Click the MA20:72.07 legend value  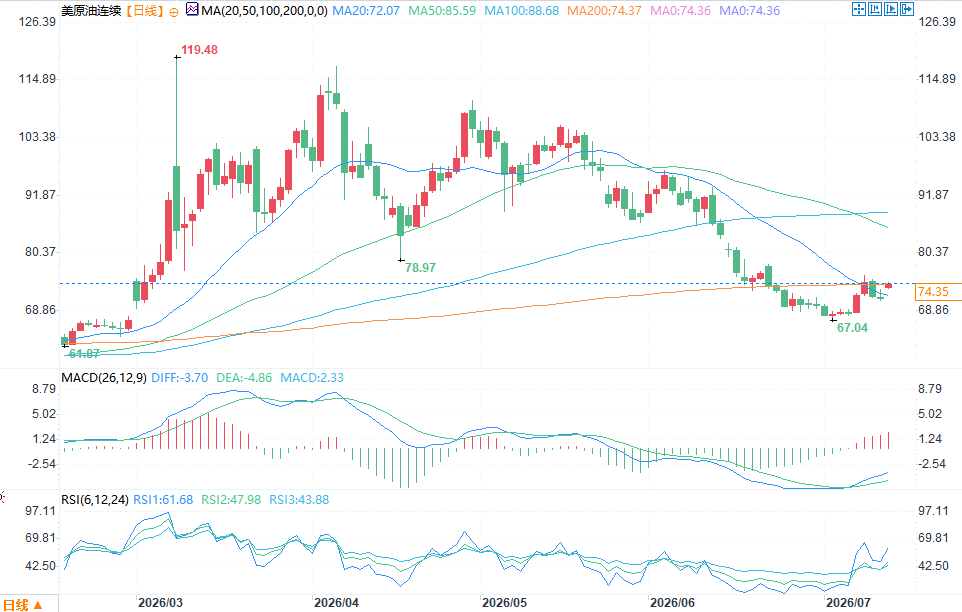click(366, 11)
